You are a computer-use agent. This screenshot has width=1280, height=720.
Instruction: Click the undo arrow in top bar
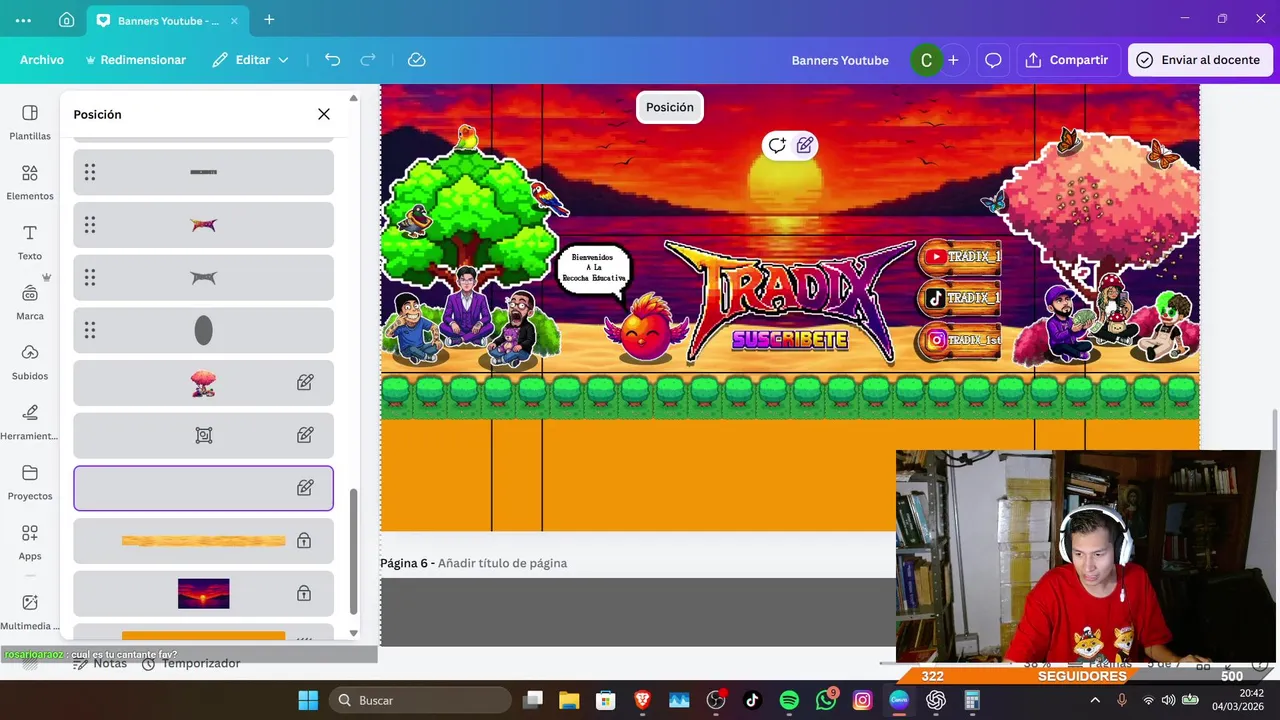point(333,60)
